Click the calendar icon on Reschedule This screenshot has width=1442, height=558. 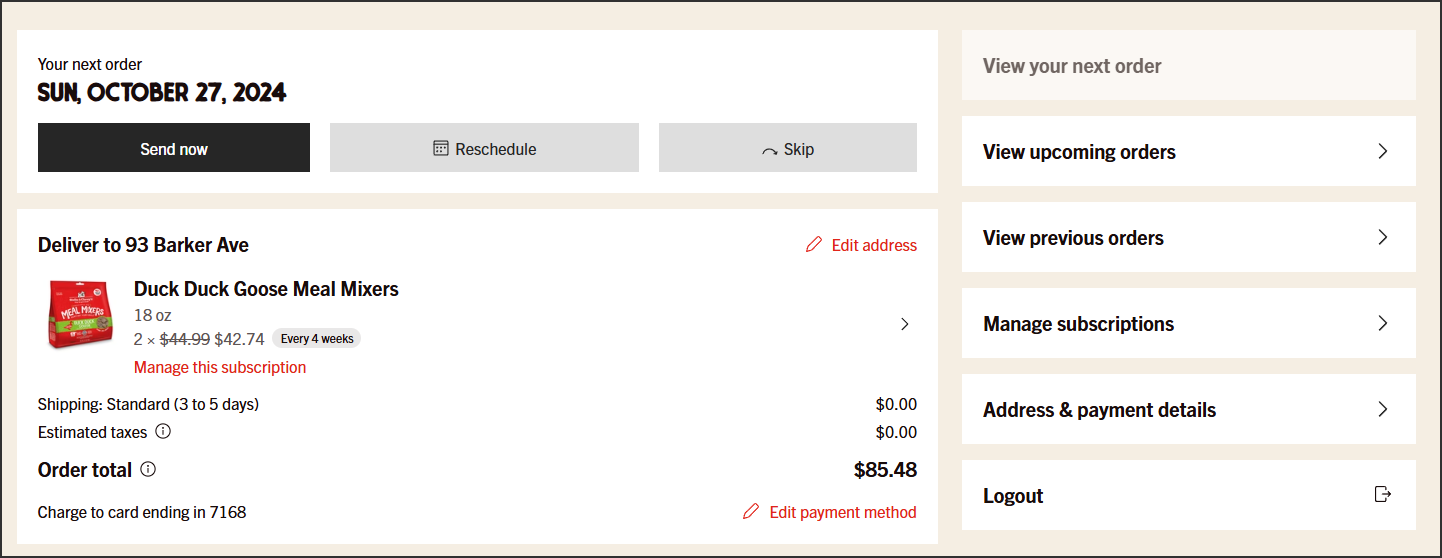tap(441, 149)
